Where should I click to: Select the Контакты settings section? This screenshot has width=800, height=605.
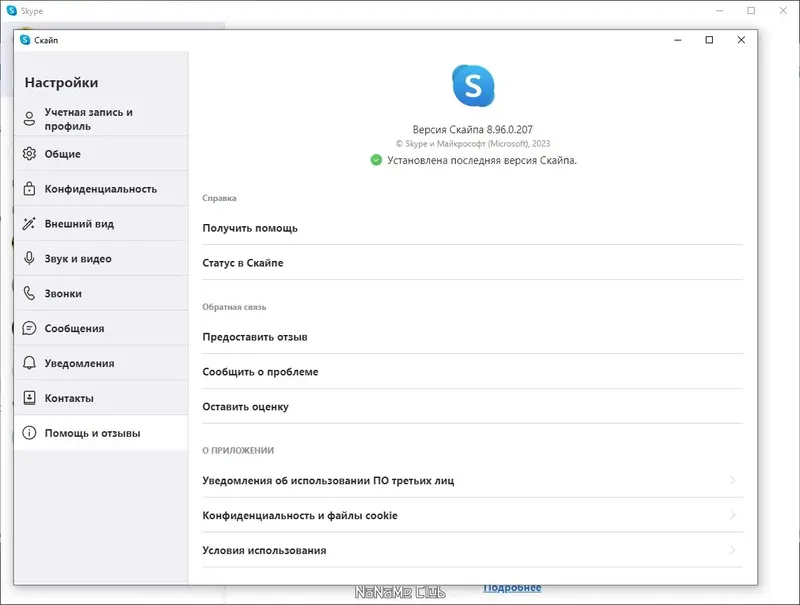101,398
